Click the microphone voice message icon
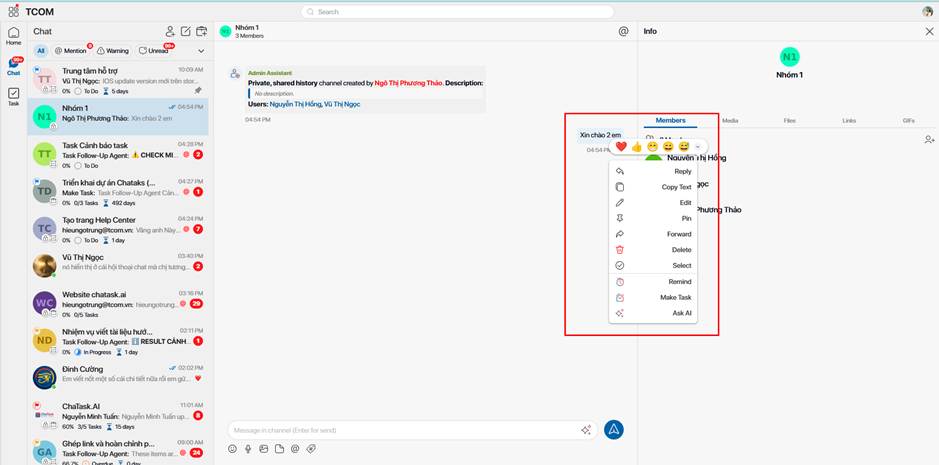The image size is (939, 465). (248, 448)
